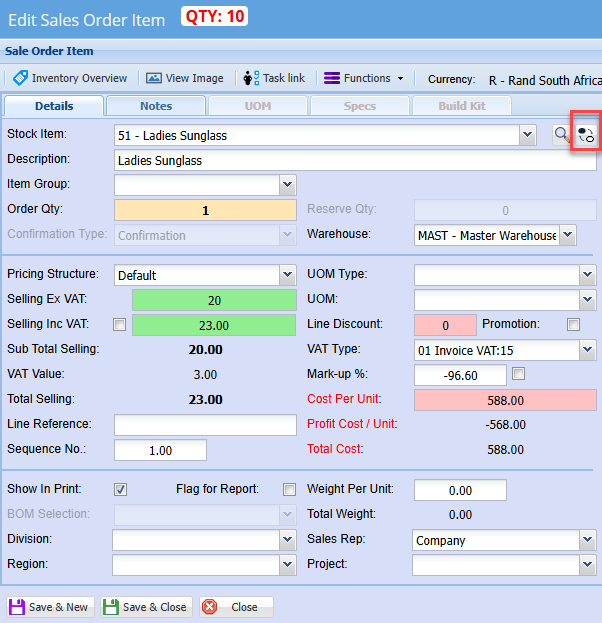Viewport: 602px width, 623px height.
Task: Click the Cost Per Unit field
Action: pyautogui.click(x=505, y=400)
